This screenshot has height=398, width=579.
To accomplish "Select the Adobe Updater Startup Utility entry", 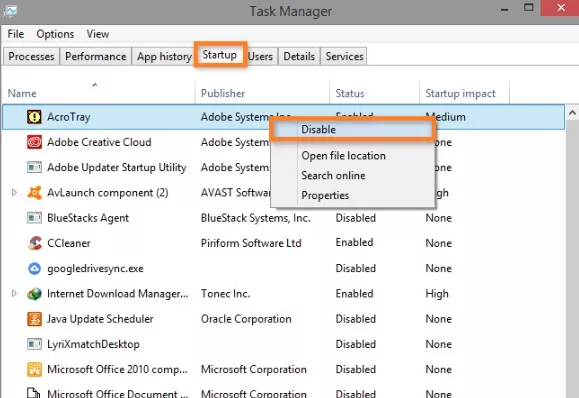I will coord(117,167).
